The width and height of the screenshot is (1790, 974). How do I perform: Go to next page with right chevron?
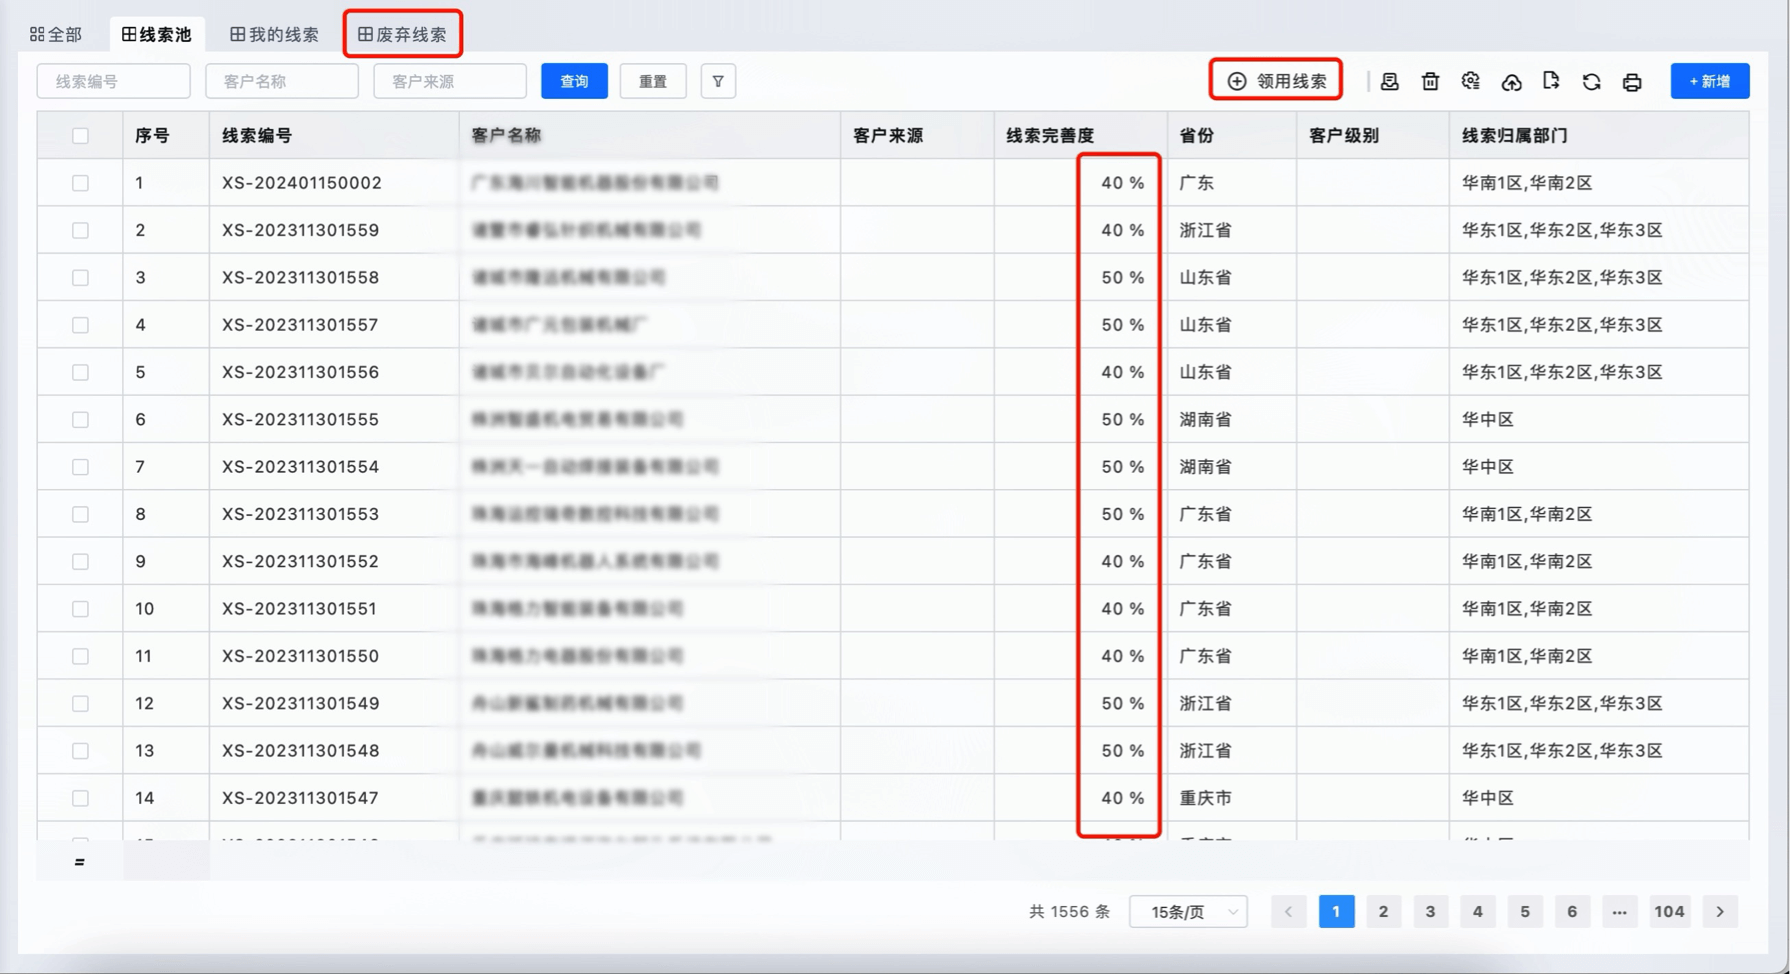(1720, 912)
